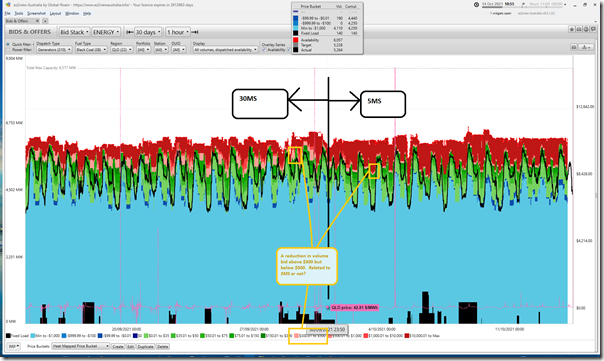Open the Layout menu
This screenshot has height=361, width=604.
coord(55,13)
